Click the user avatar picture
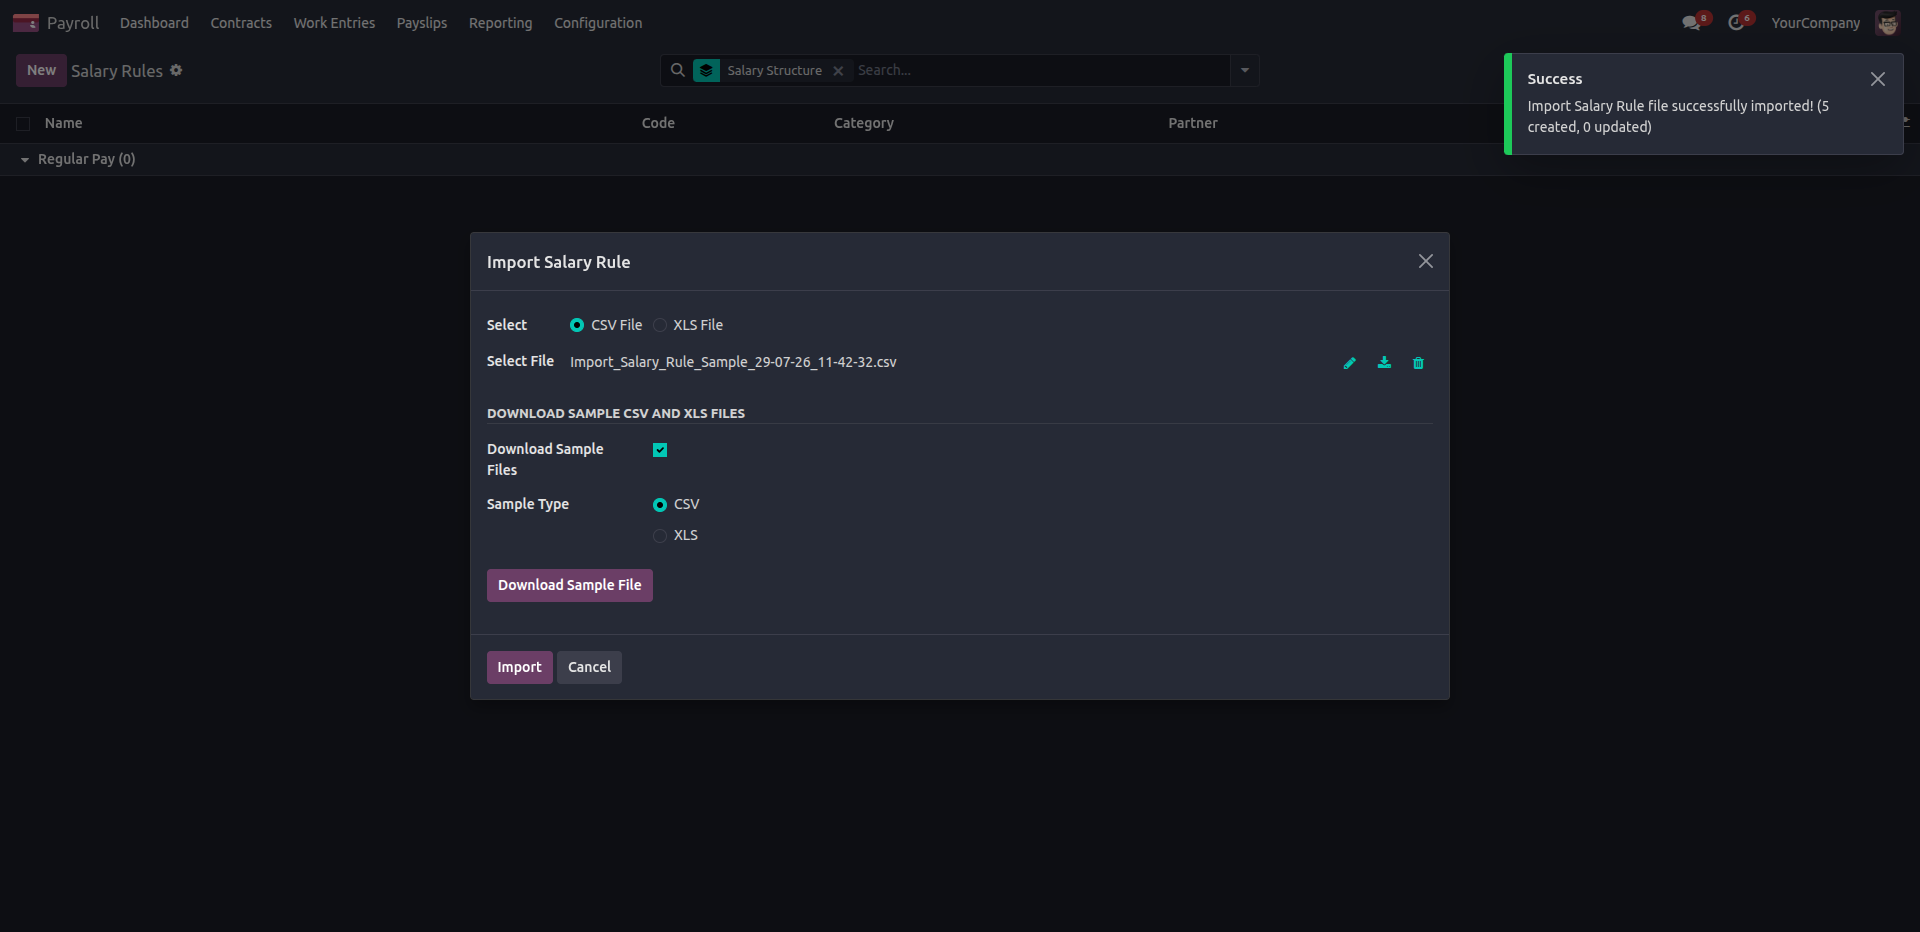The image size is (1920, 932). (1887, 22)
